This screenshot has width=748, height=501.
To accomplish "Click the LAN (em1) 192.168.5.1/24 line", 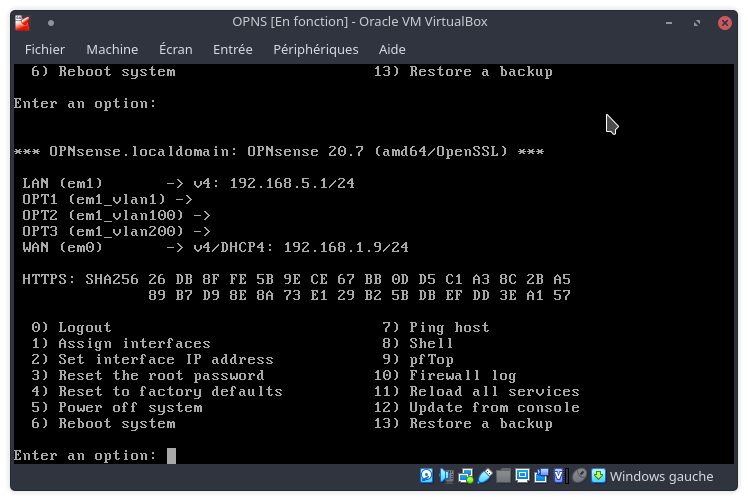I will 188,183.
